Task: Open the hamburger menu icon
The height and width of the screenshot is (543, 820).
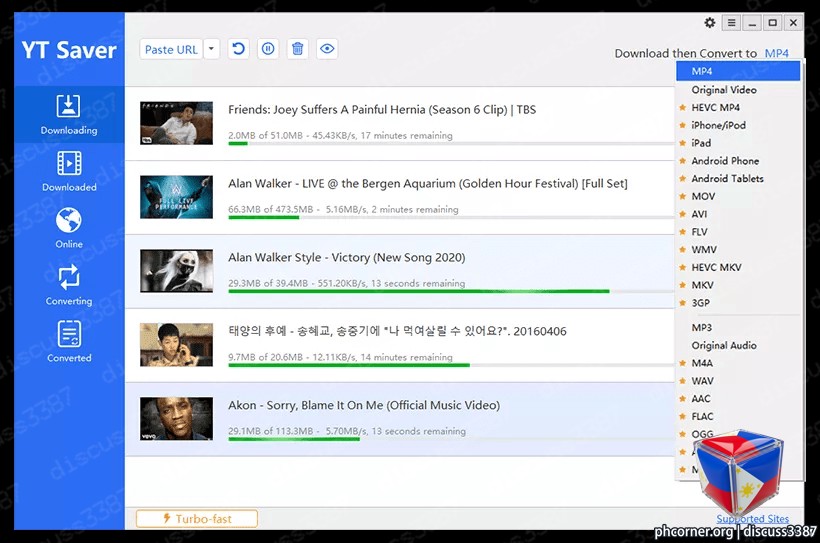Action: pyautogui.click(x=731, y=22)
